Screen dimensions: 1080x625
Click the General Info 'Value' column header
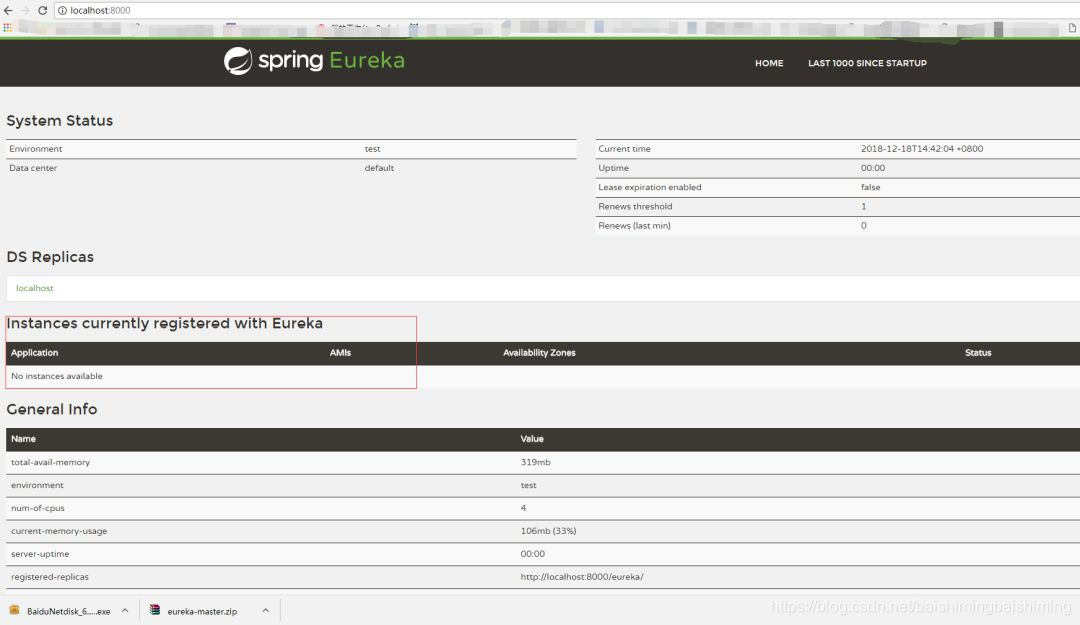[x=532, y=439]
